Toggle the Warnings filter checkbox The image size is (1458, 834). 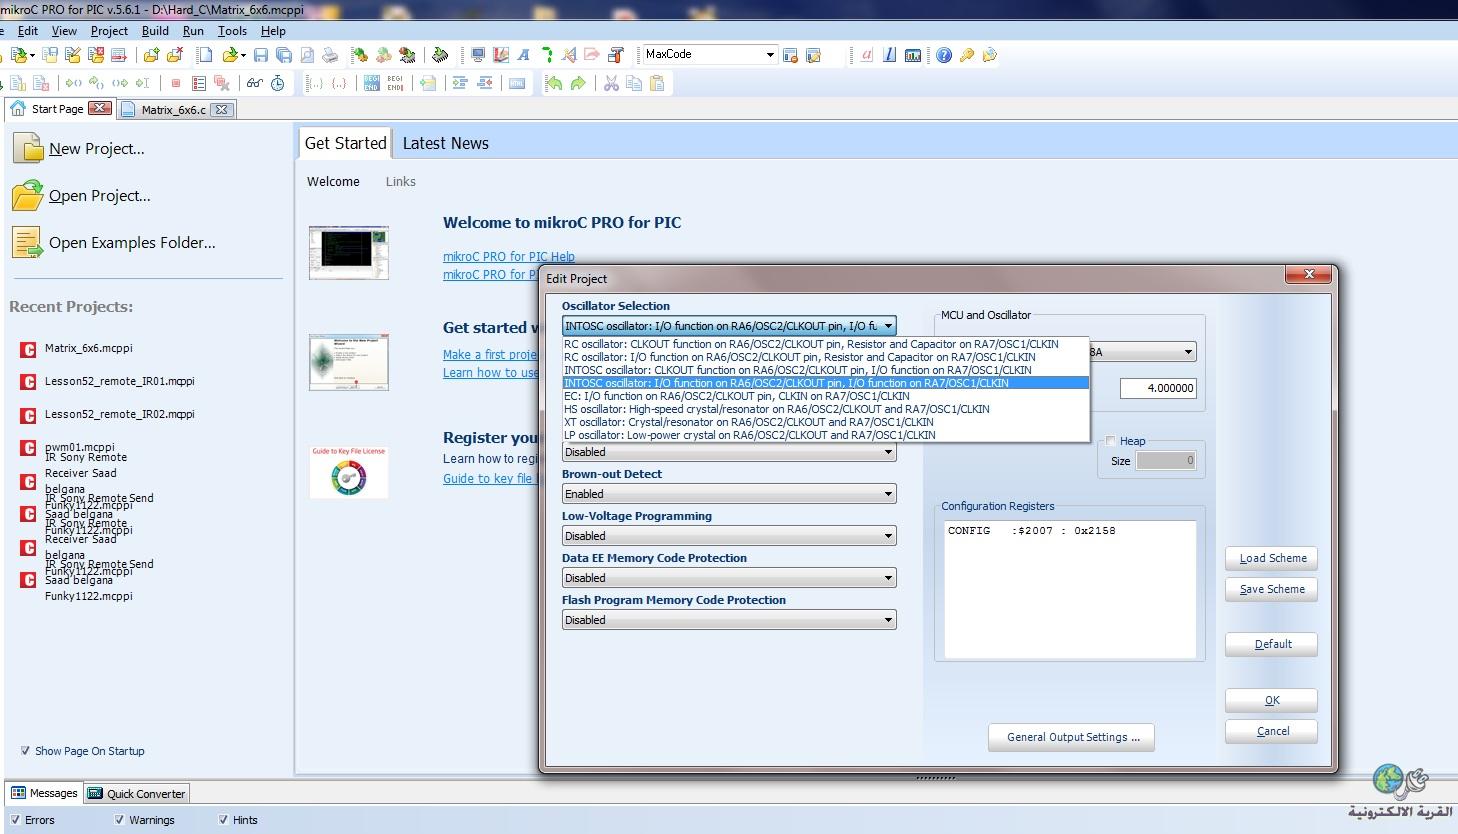pos(119,820)
